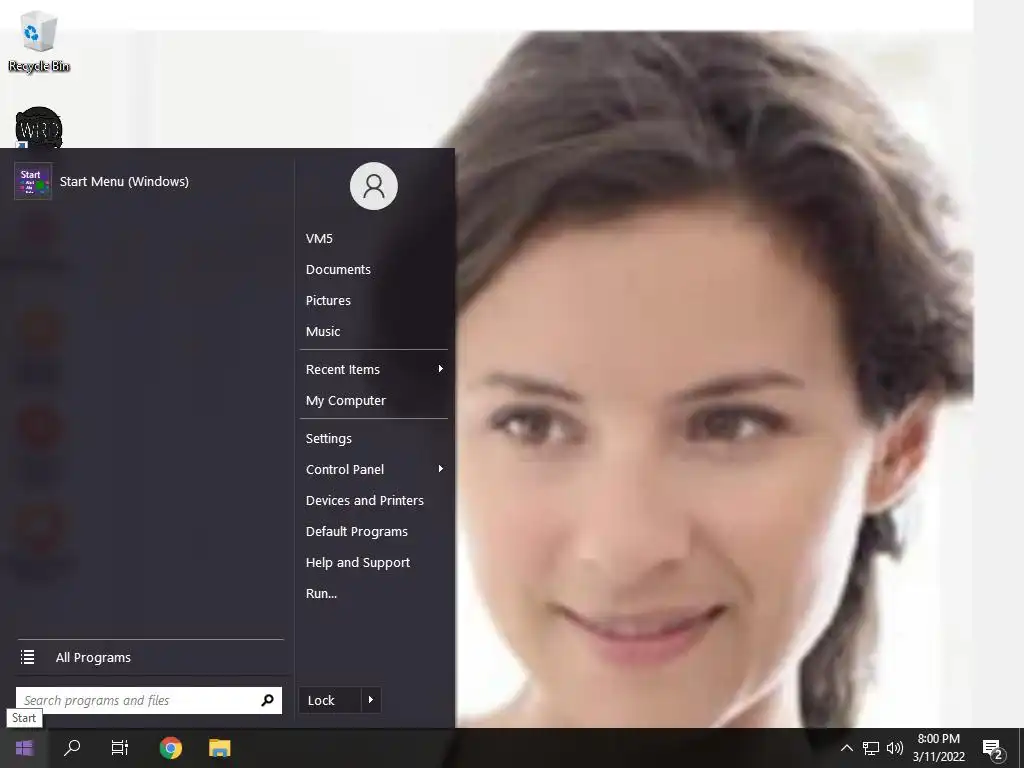Open File Explorer from the taskbar

[x=219, y=748]
